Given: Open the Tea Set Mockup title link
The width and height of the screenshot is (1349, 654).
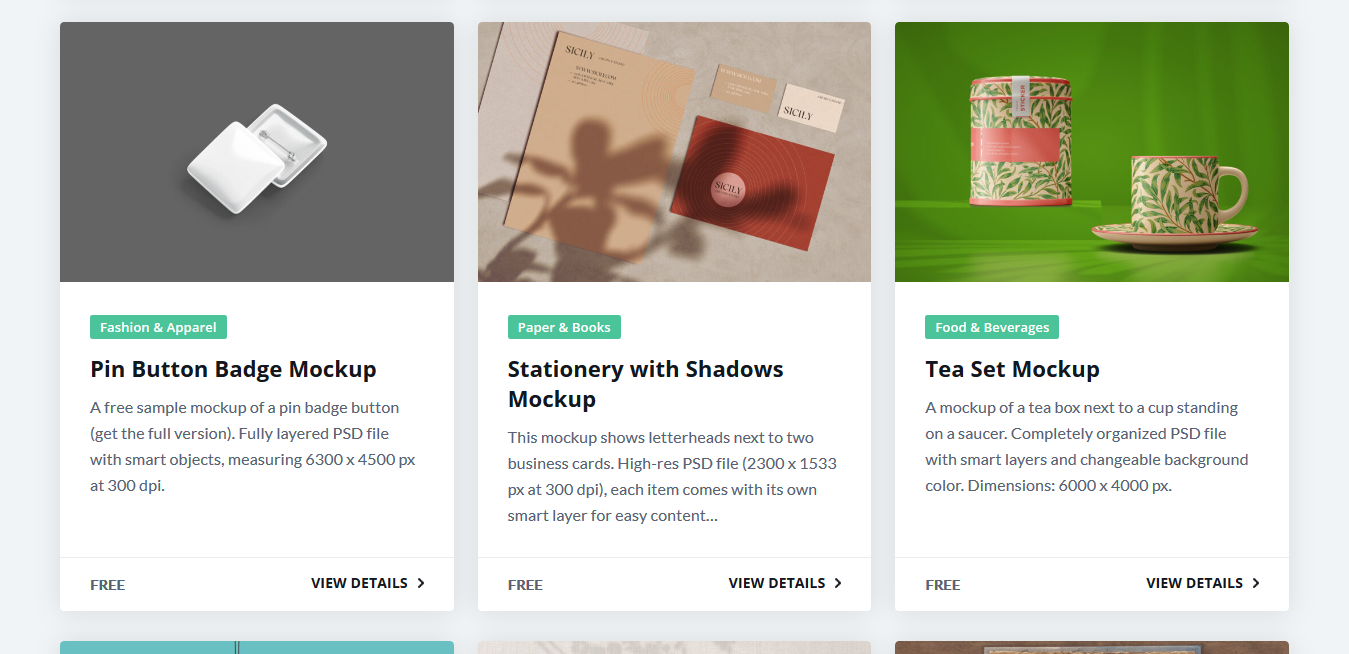Looking at the screenshot, I should [1012, 369].
